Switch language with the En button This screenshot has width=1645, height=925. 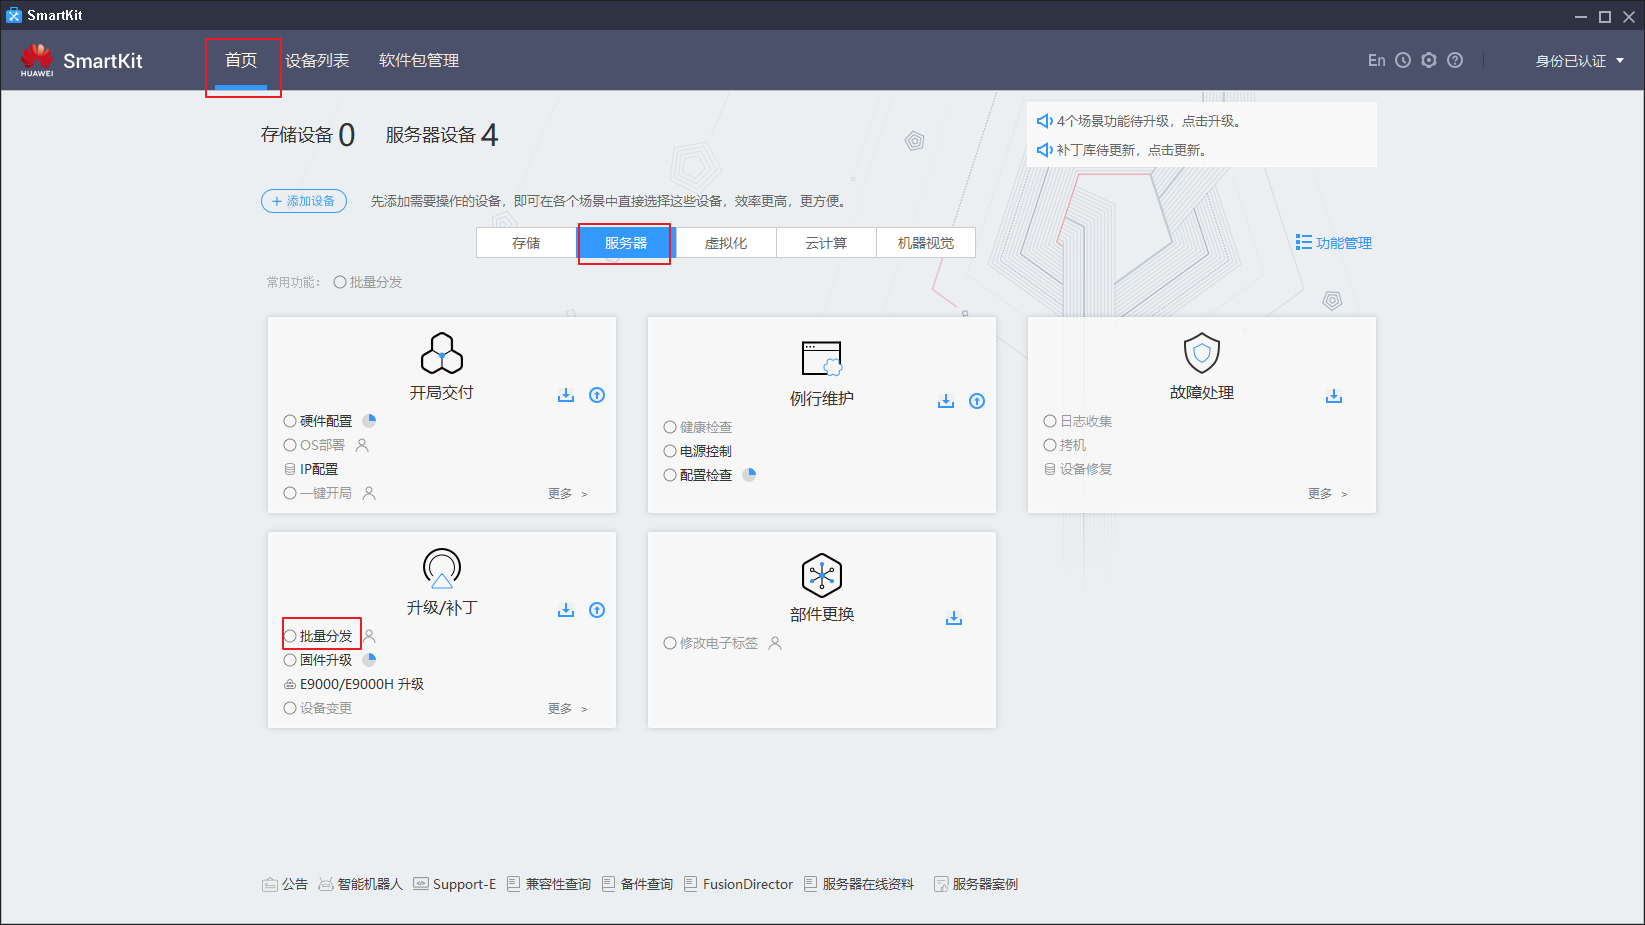pyautogui.click(x=1377, y=61)
